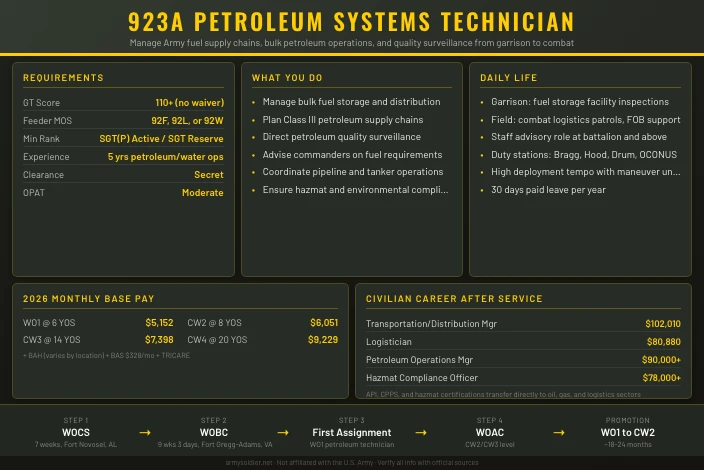The image size is (704, 470).
Task: Select '9 wks 3 days, Fort Gregg-Adams, VA' caption
Action: pyautogui.click(x=215, y=444)
